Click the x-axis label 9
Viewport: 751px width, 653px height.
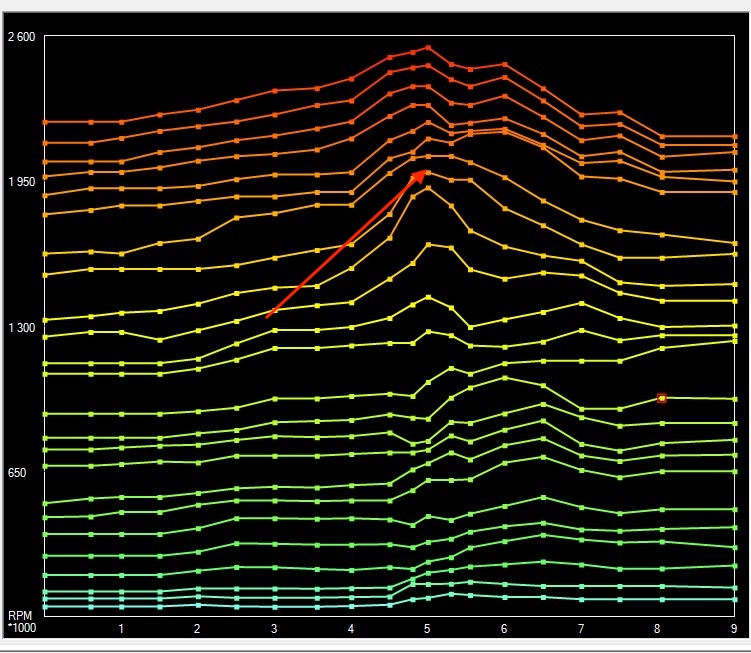coord(735,629)
